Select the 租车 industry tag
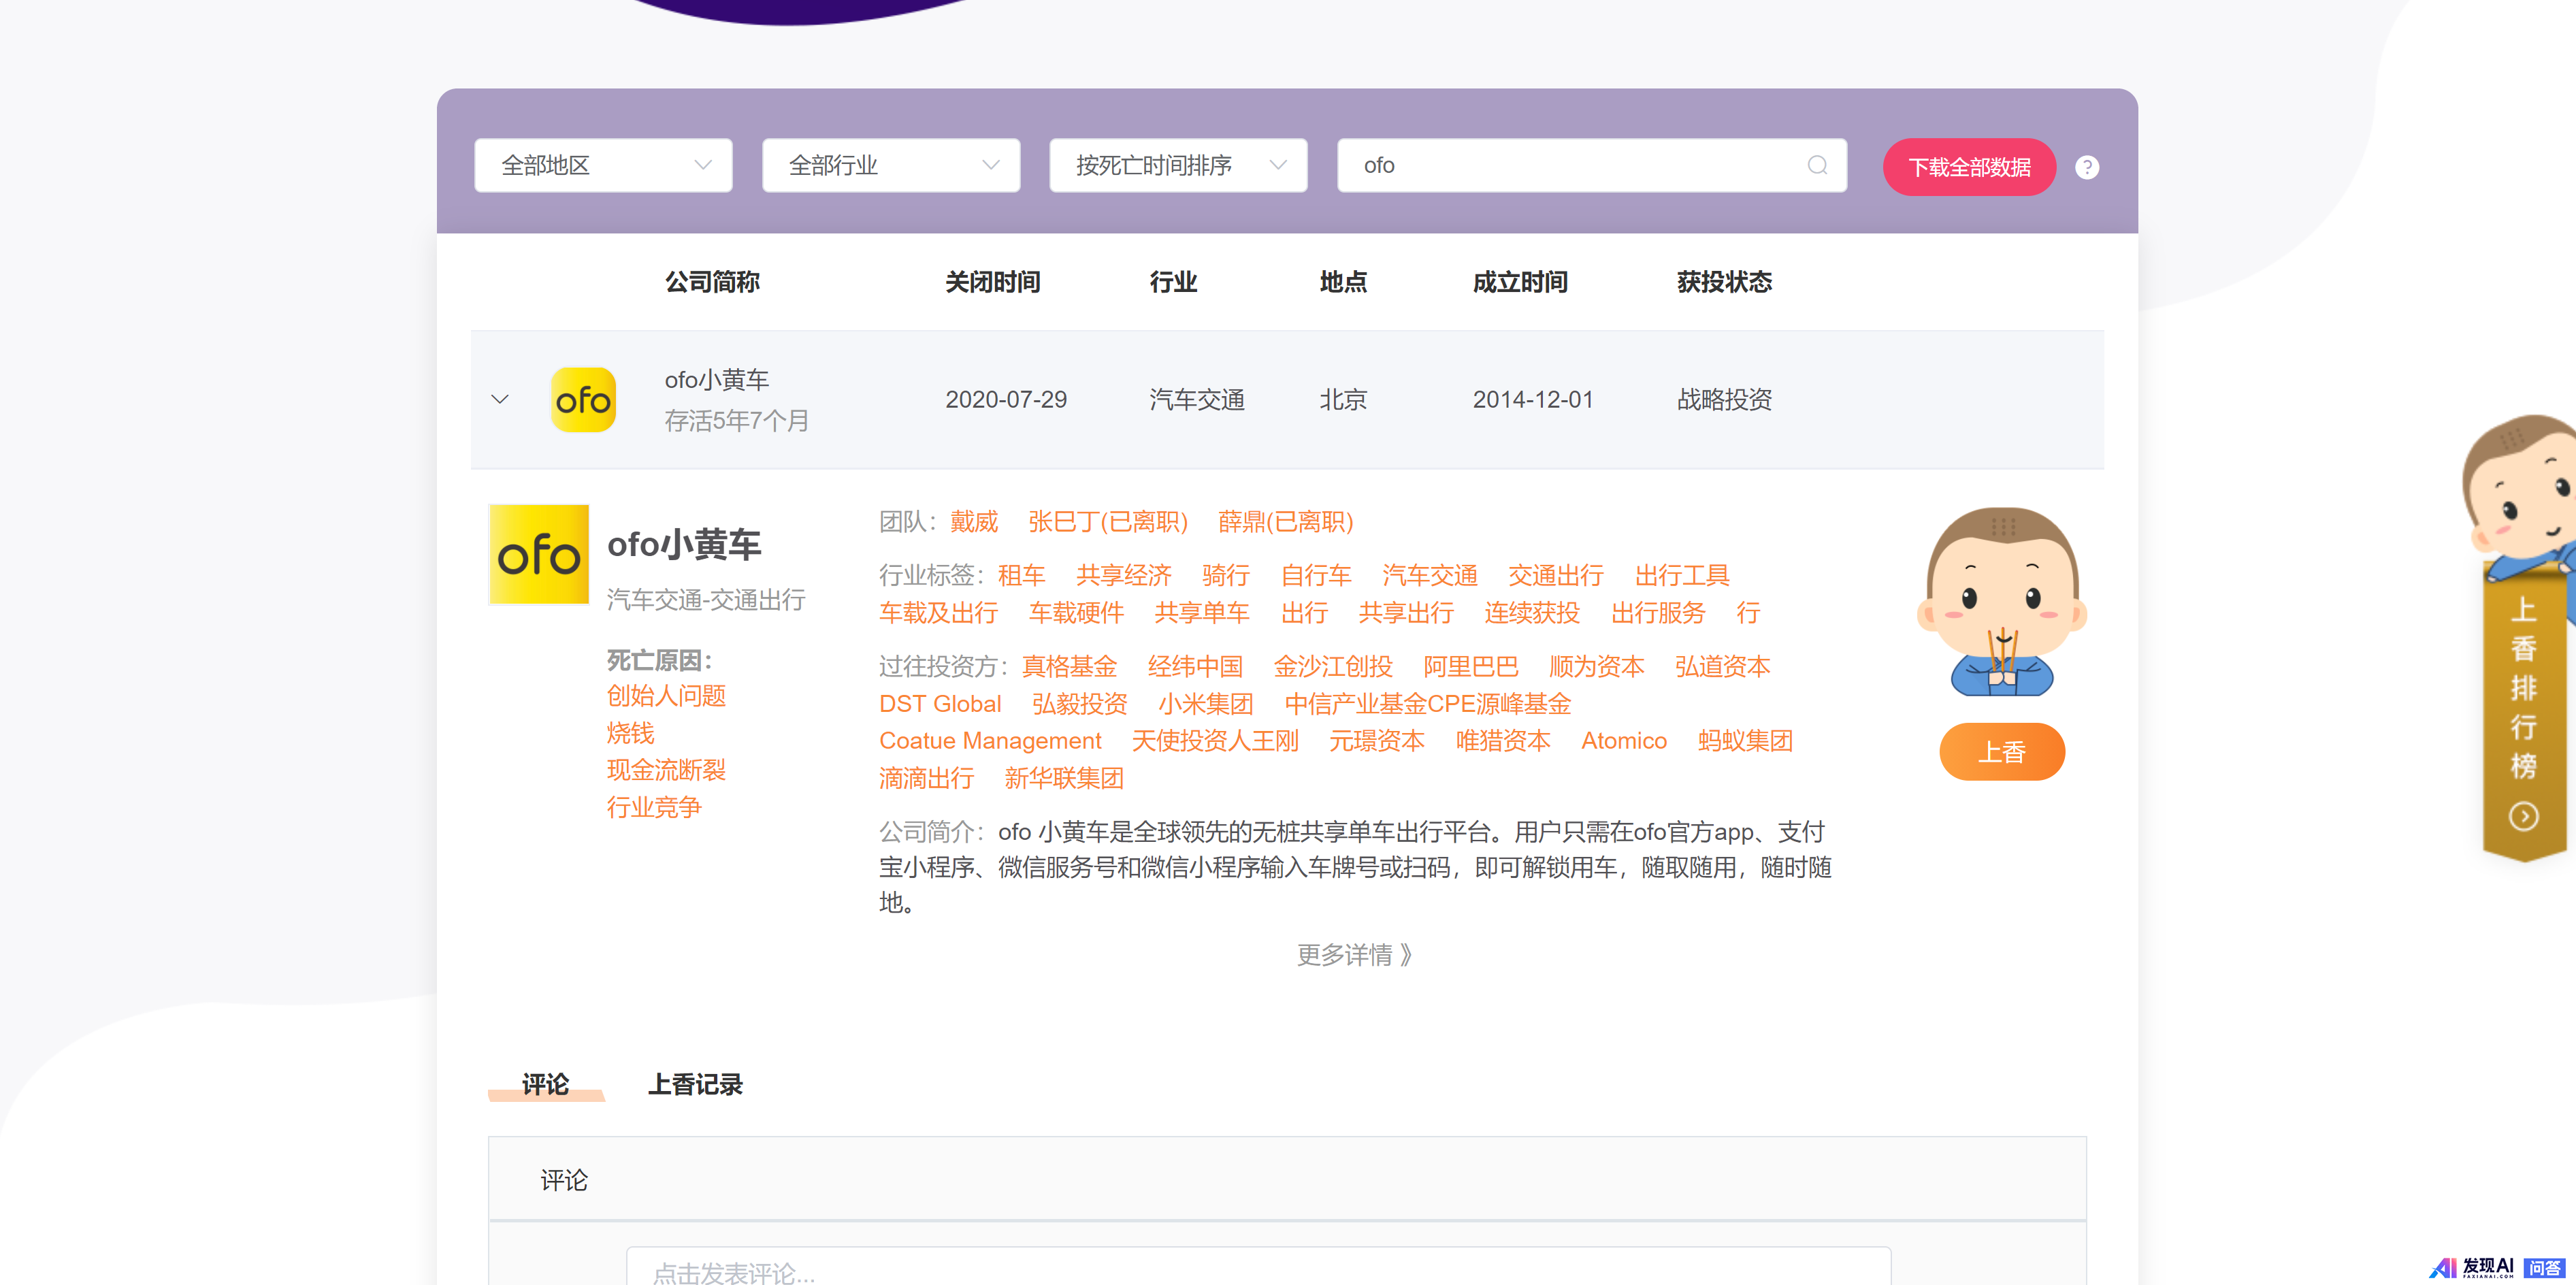Viewport: 2576px width, 1285px height. click(x=1022, y=576)
